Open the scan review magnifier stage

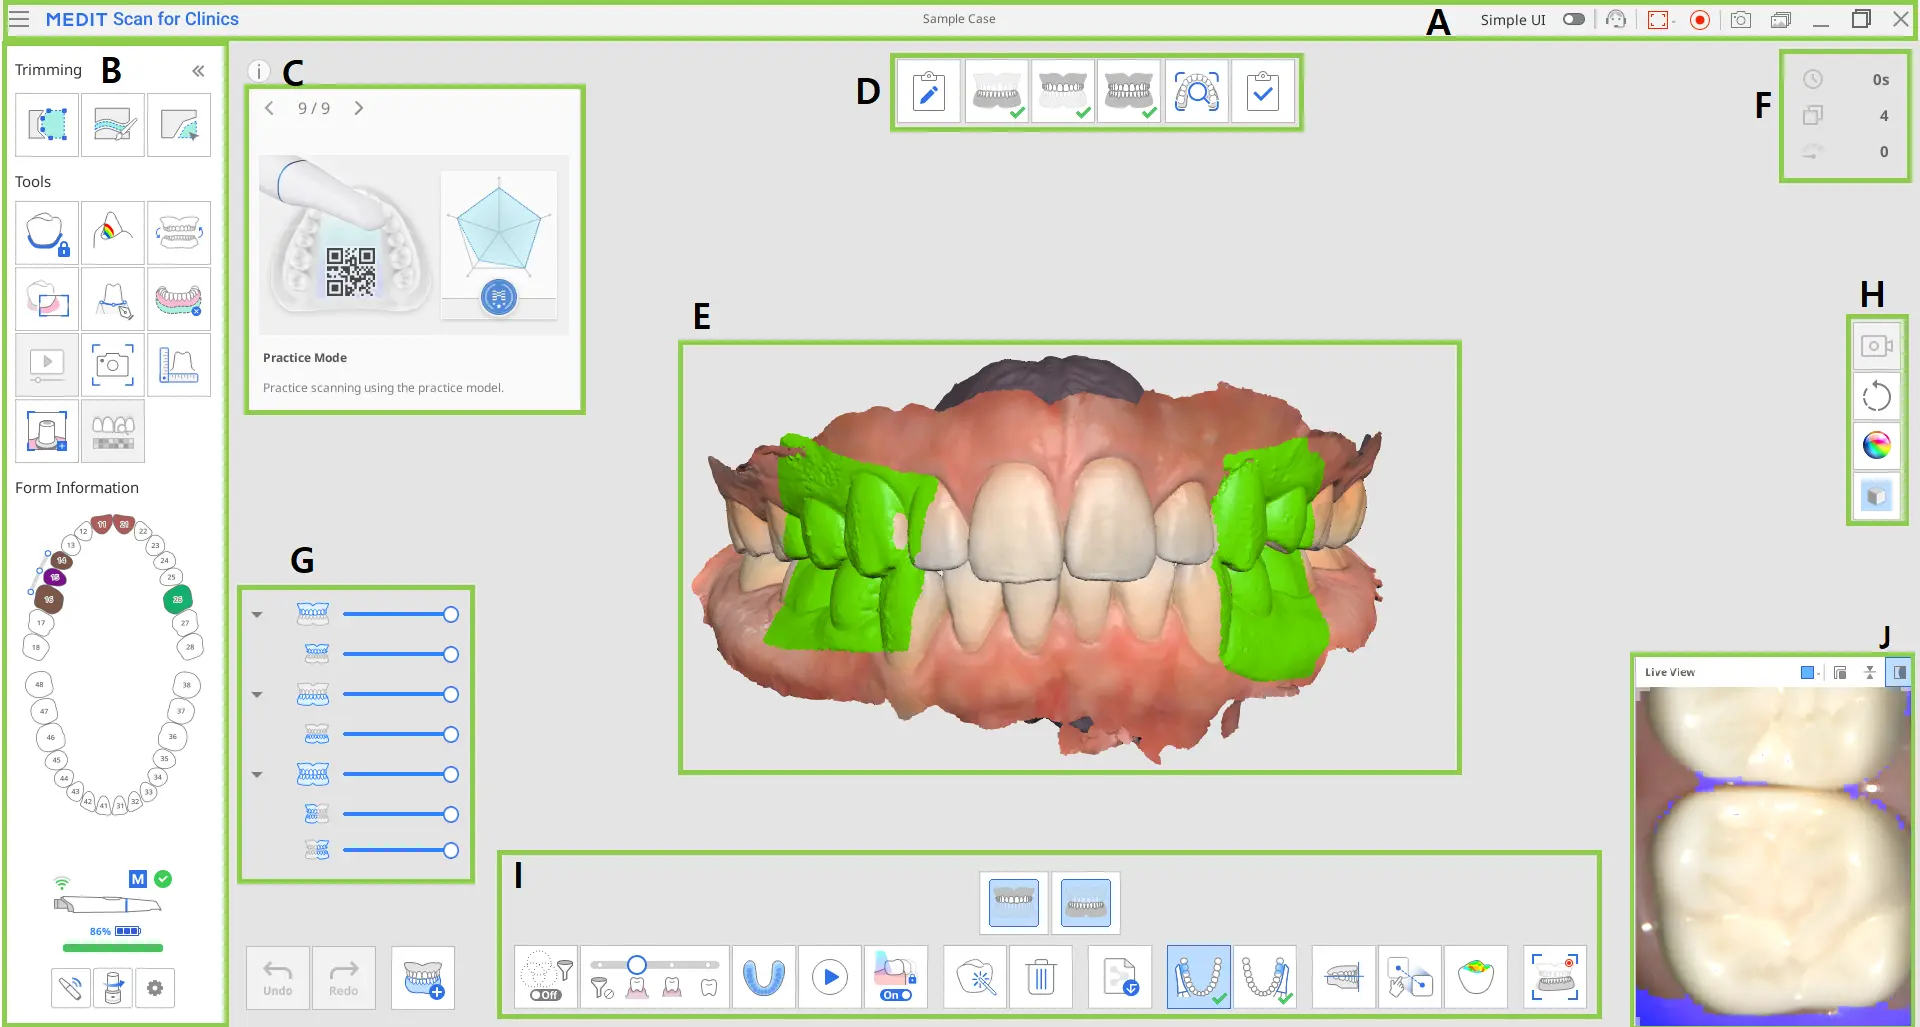[1196, 92]
